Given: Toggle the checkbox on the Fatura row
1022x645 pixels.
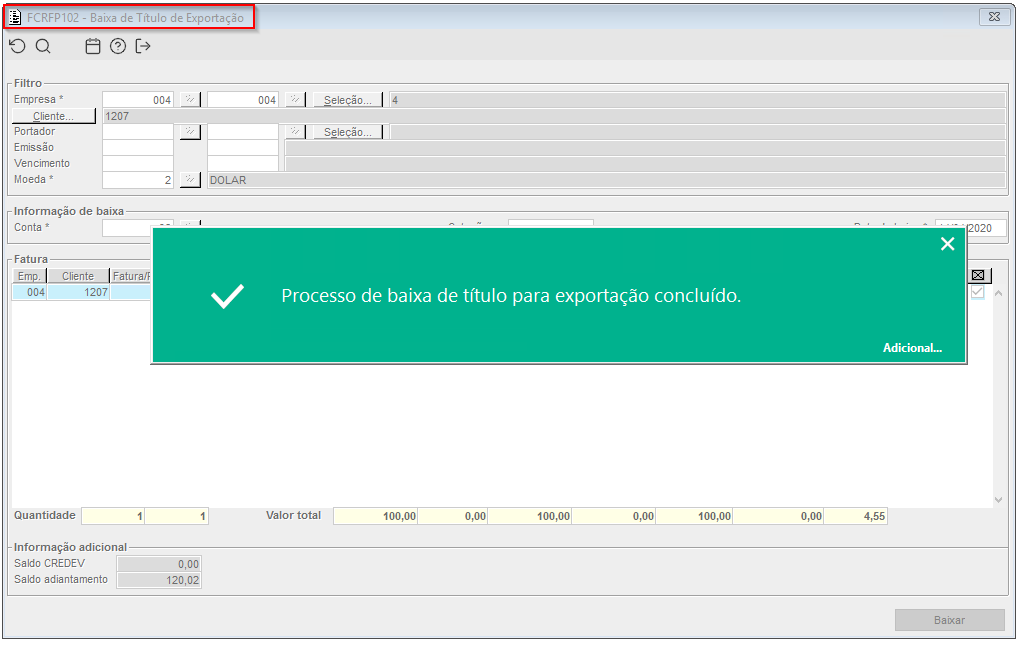Looking at the screenshot, I should pyautogui.click(x=978, y=292).
